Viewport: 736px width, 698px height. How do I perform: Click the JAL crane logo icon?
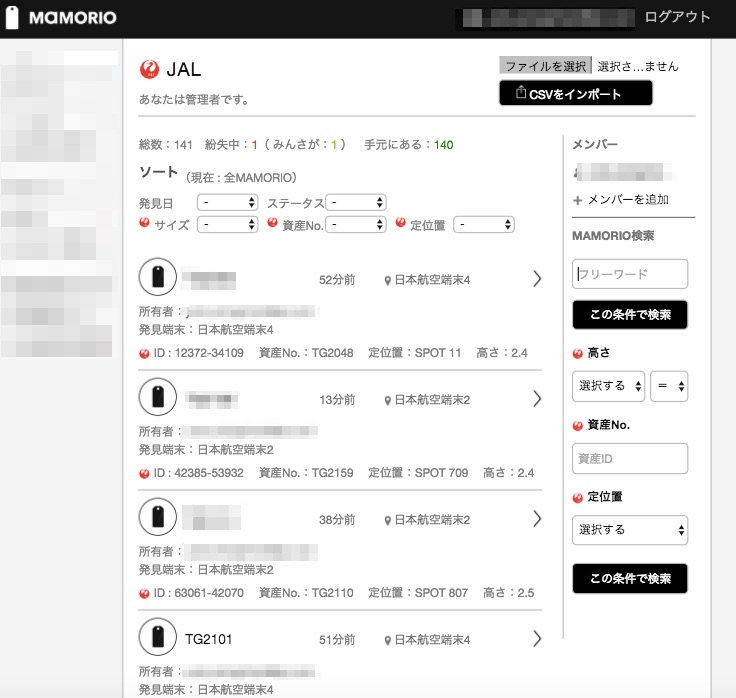tap(149, 69)
